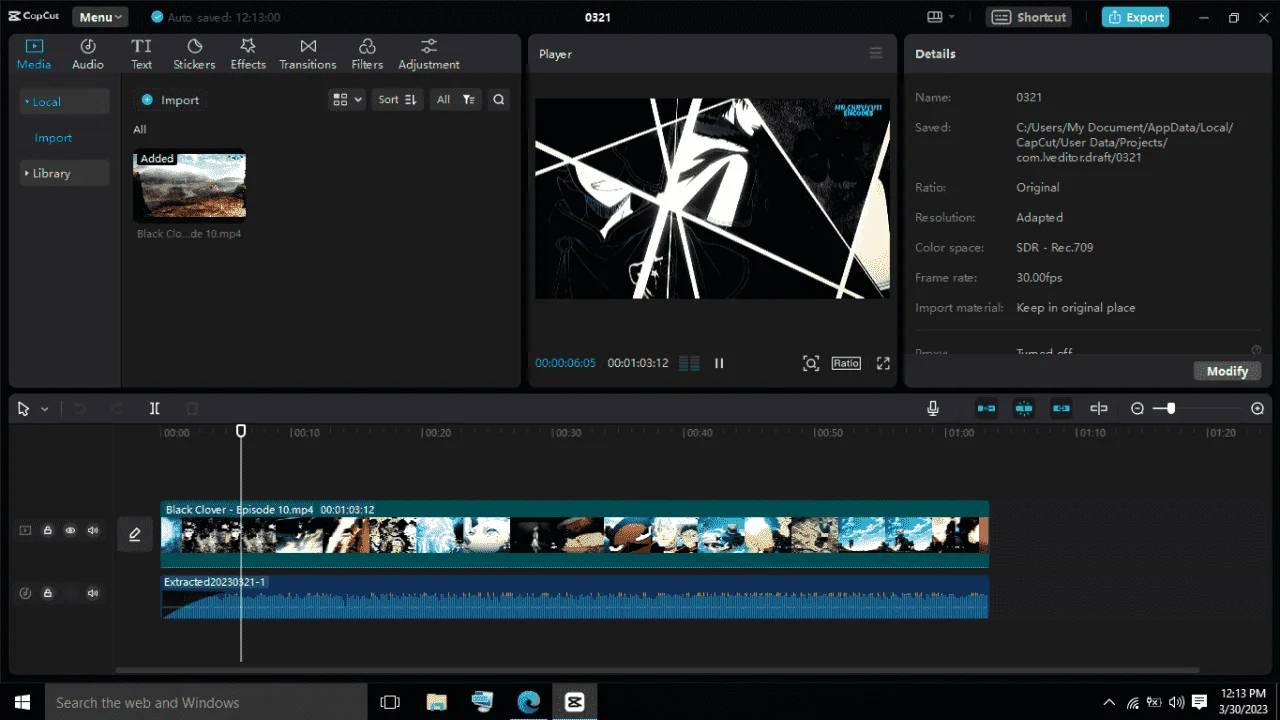Open the Ratio aspect button
This screenshot has width=1280, height=720.
click(846, 363)
